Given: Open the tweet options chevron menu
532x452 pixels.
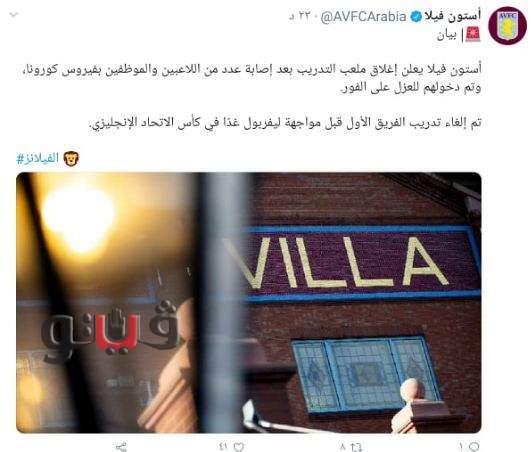Looking at the screenshot, I should [x=14, y=15].
